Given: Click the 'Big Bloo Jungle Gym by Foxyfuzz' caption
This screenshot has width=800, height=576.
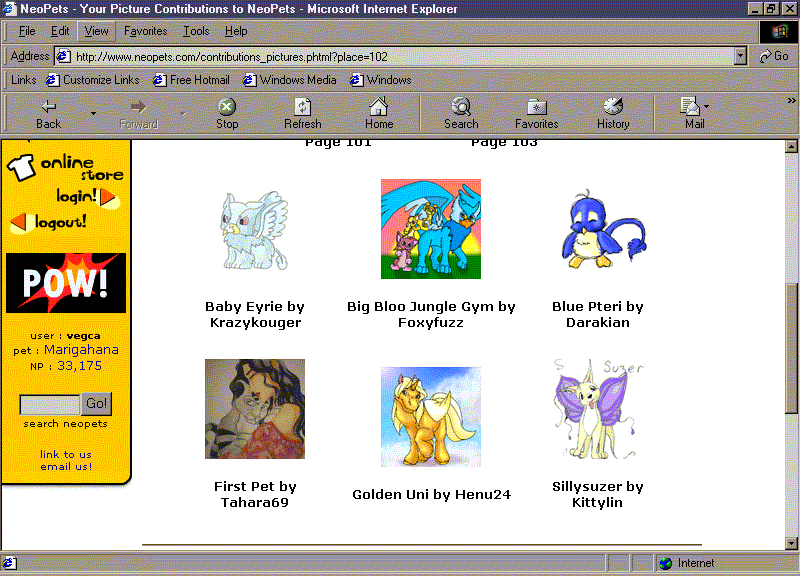Looking at the screenshot, I should pyautogui.click(x=431, y=314).
